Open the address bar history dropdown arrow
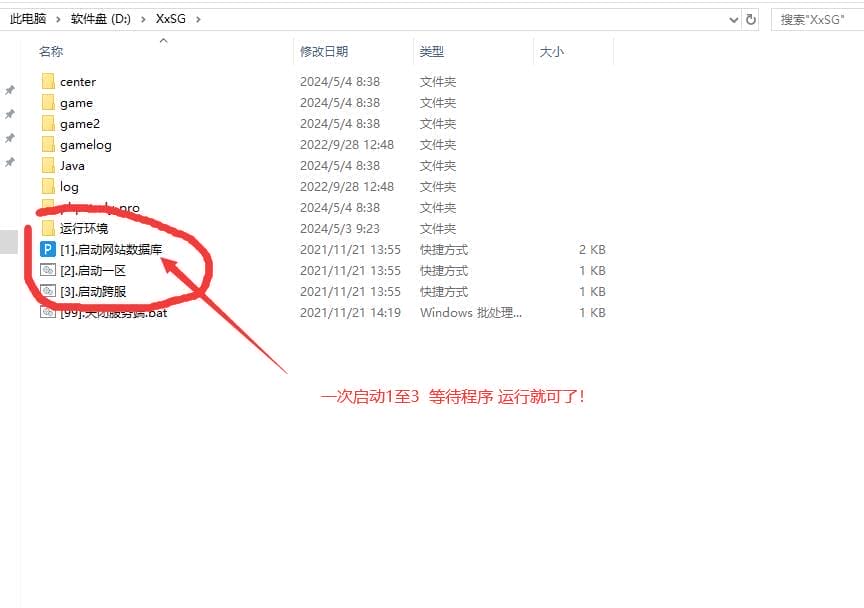Screen dimensions: 864x608 734,18
